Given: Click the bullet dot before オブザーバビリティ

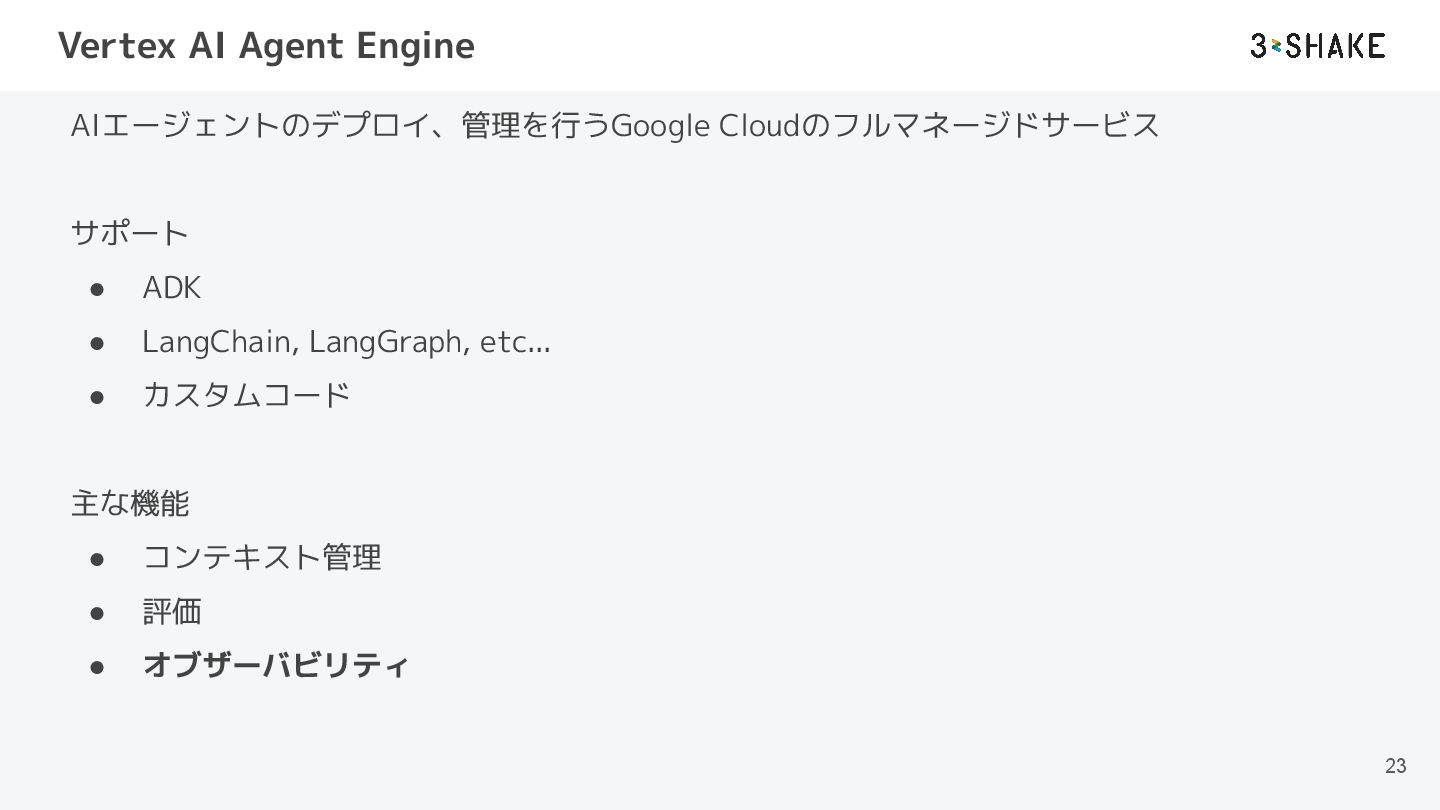Looking at the screenshot, I should (97, 666).
